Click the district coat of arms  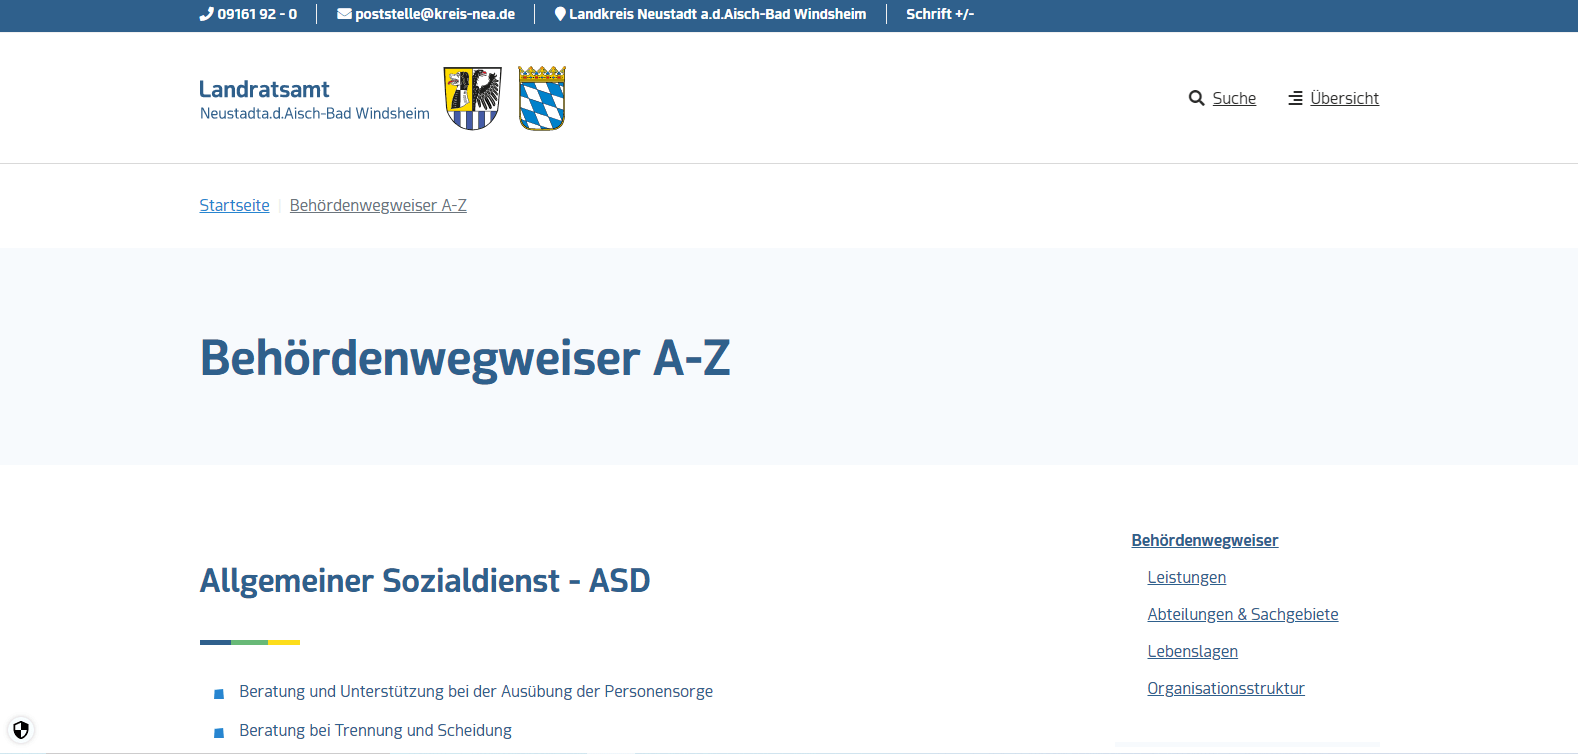[472, 98]
